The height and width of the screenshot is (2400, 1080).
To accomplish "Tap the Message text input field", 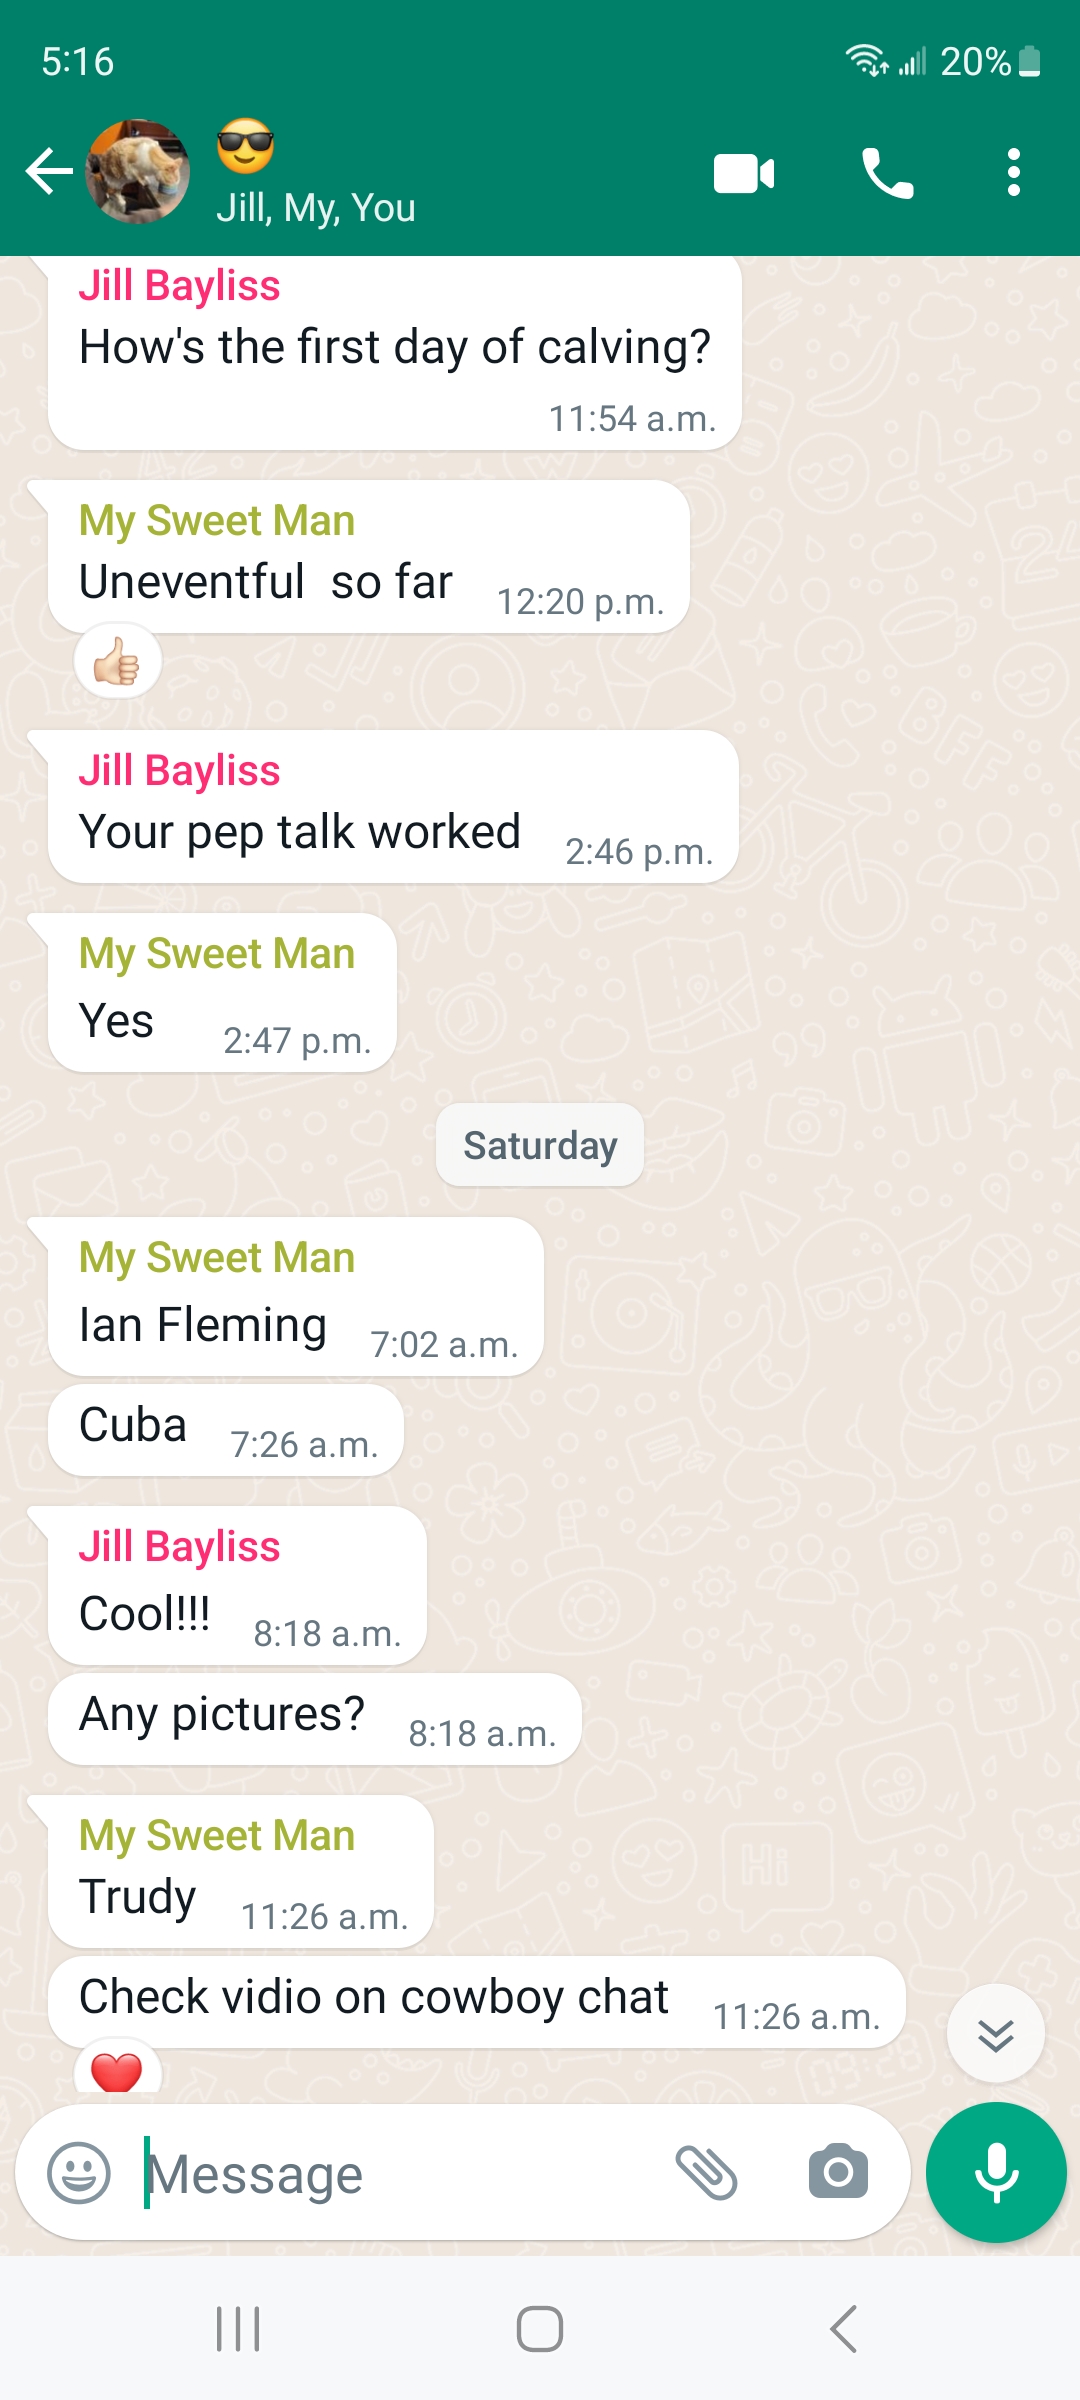I will coord(400,2173).
